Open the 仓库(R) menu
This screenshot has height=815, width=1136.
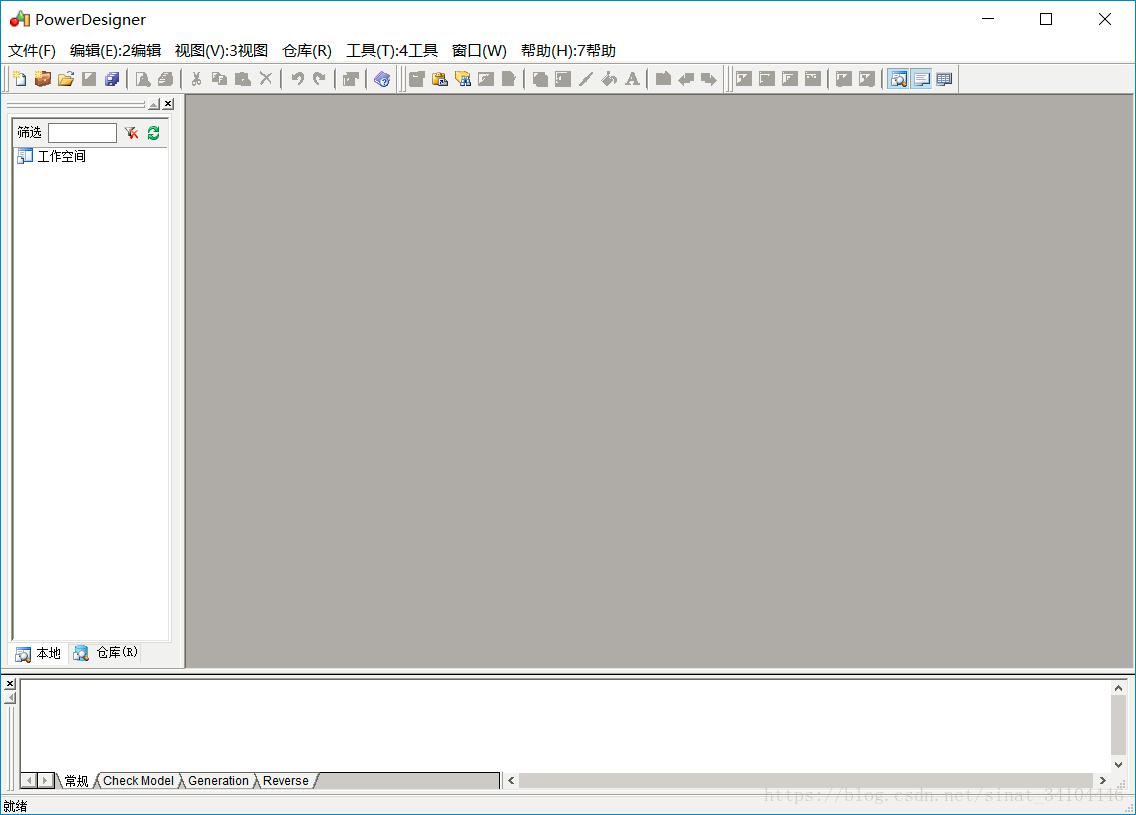point(305,50)
